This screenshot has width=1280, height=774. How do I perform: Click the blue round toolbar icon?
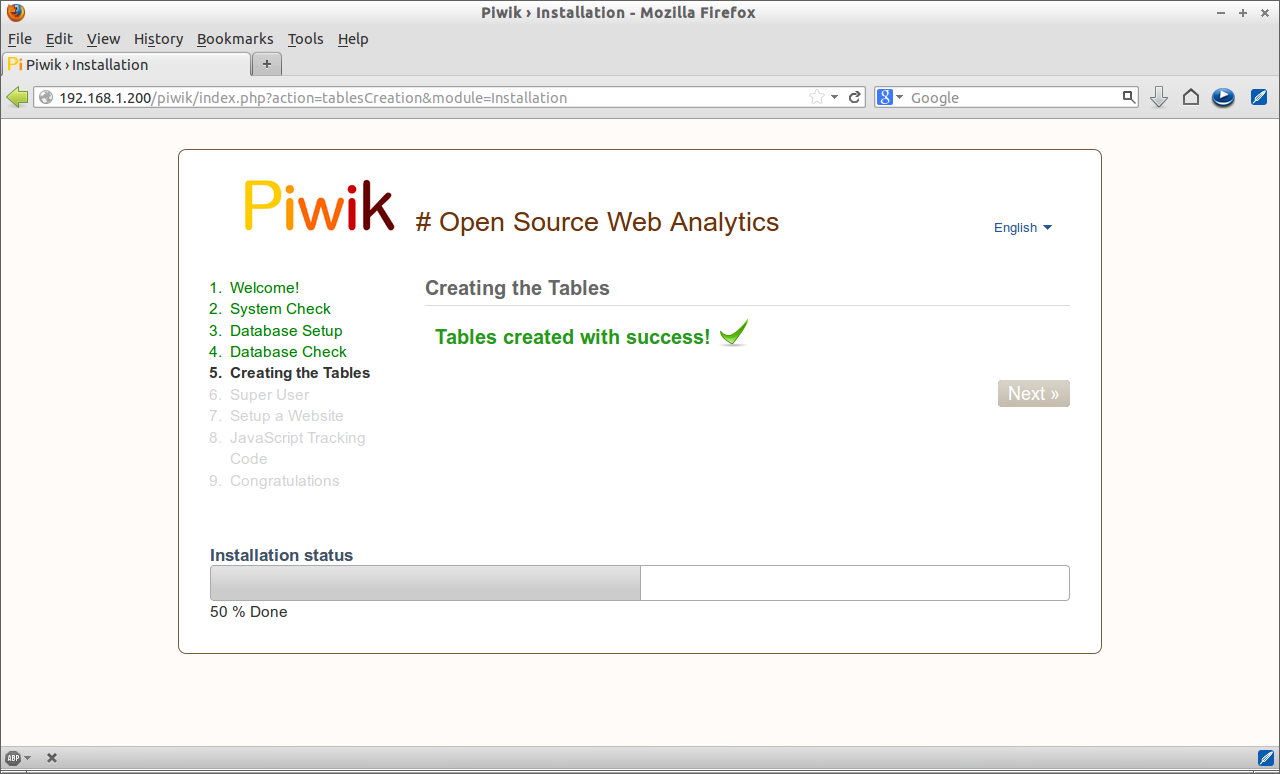tap(1223, 97)
